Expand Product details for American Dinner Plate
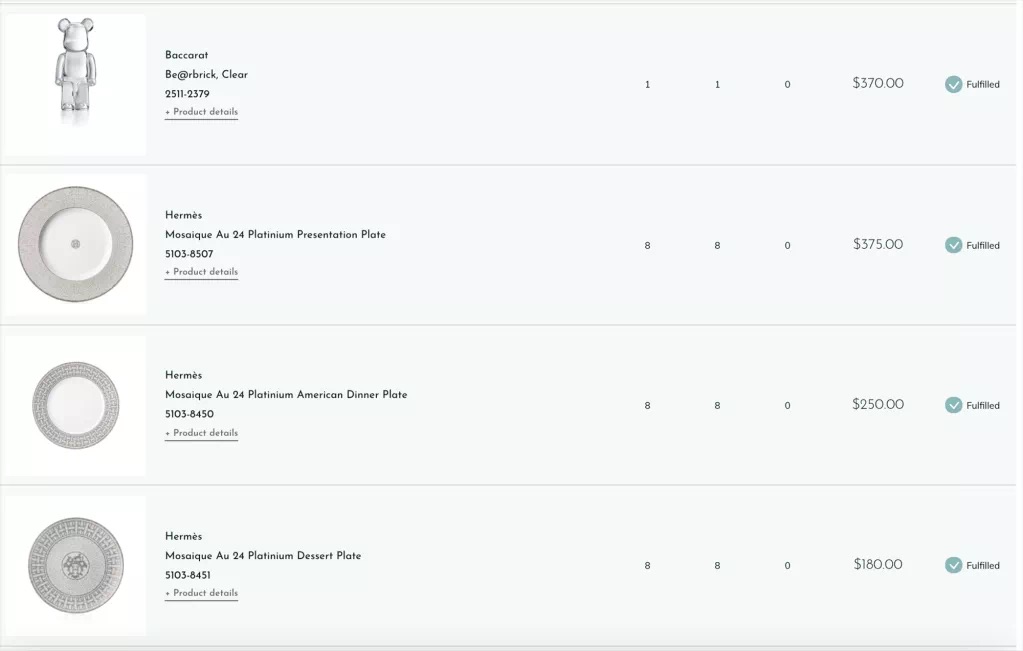This screenshot has height=651, width=1023. click(x=201, y=432)
